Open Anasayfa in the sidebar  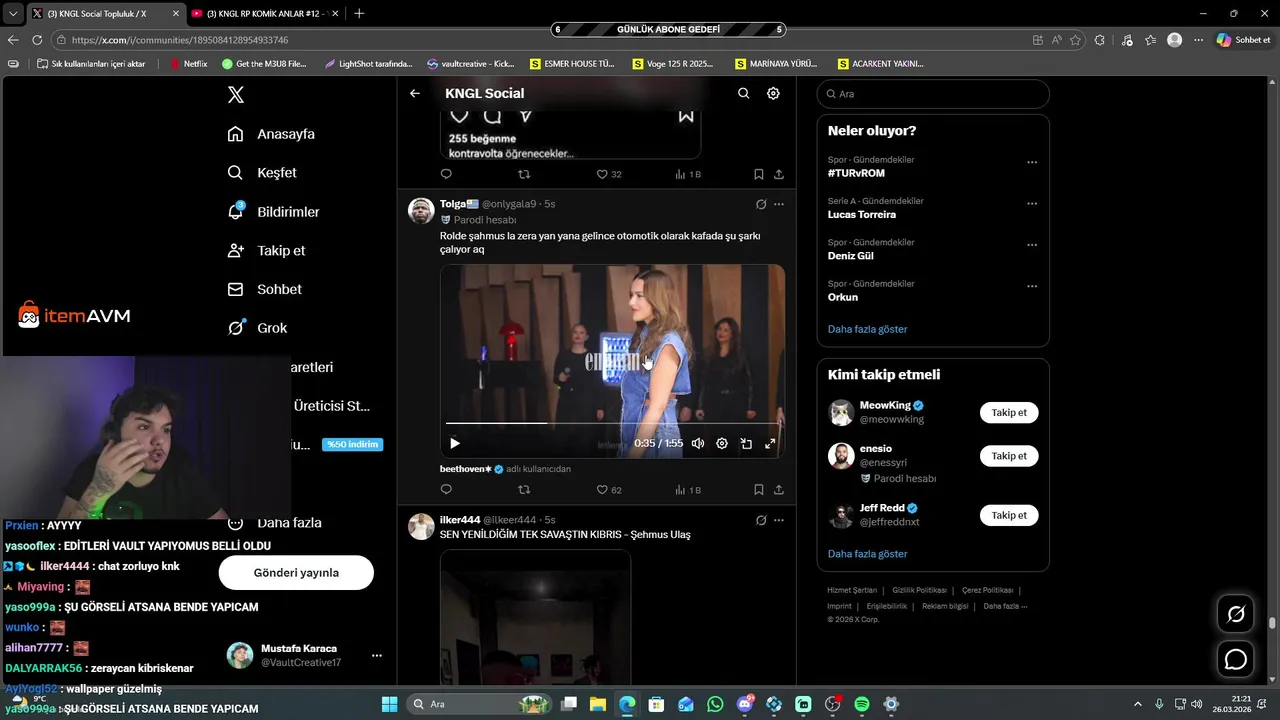[x=271, y=134]
